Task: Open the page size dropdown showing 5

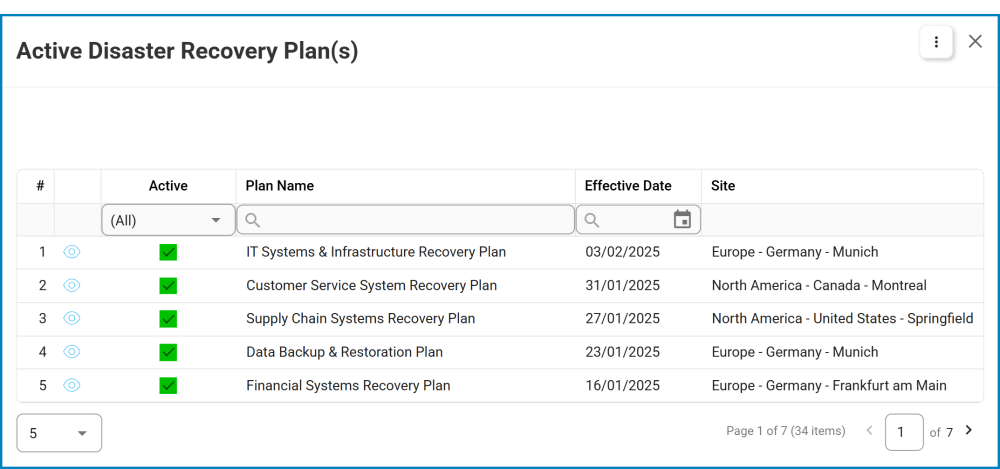Action: click(x=59, y=433)
